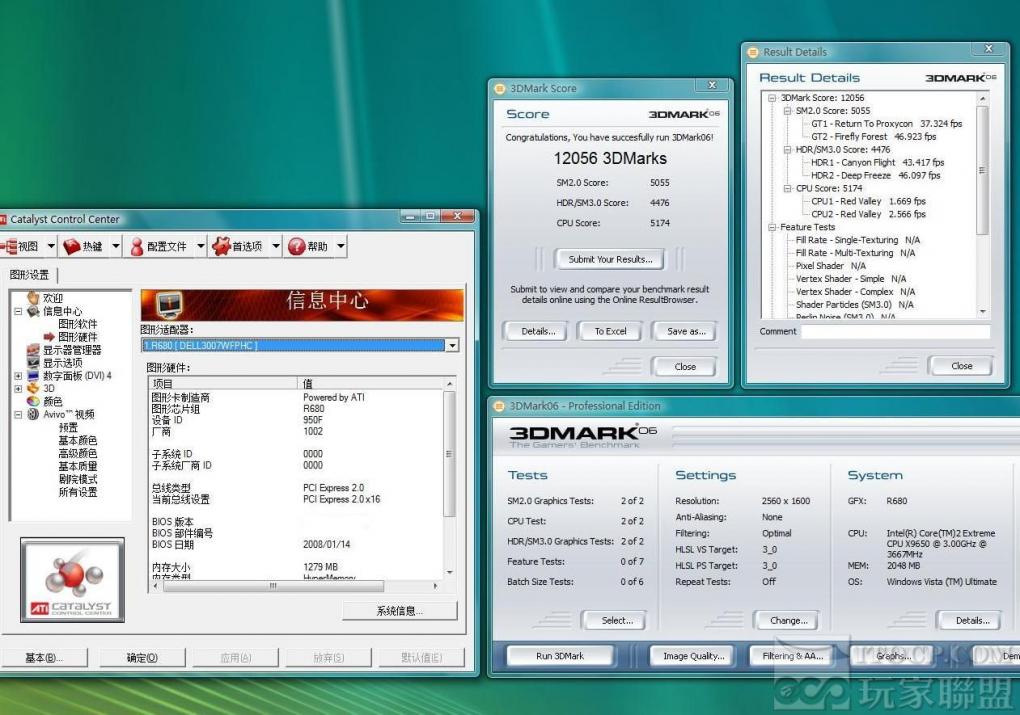The height and width of the screenshot is (715, 1020).
Task: Open dropdown arrow next to 配置文件
Action: click(x=200, y=246)
